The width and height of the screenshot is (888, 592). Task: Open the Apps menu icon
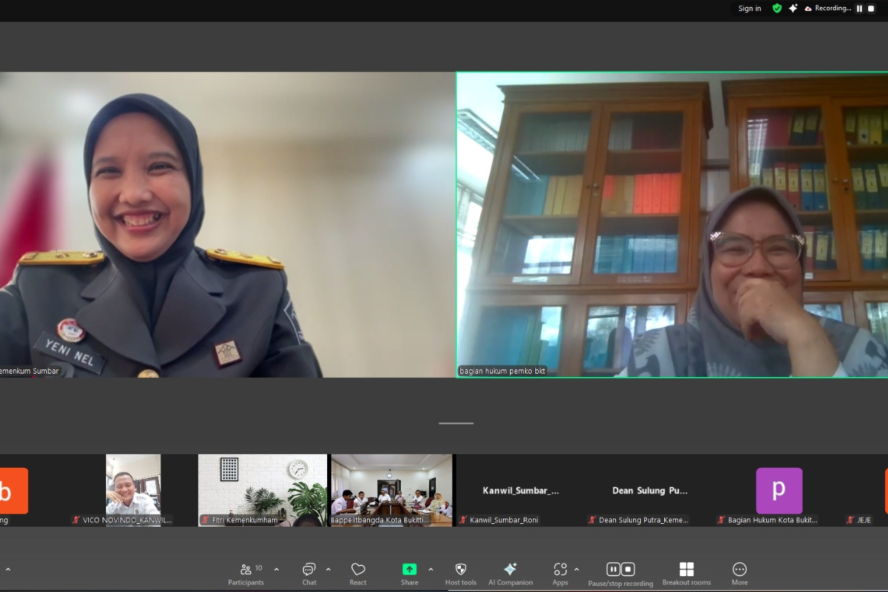click(560, 570)
